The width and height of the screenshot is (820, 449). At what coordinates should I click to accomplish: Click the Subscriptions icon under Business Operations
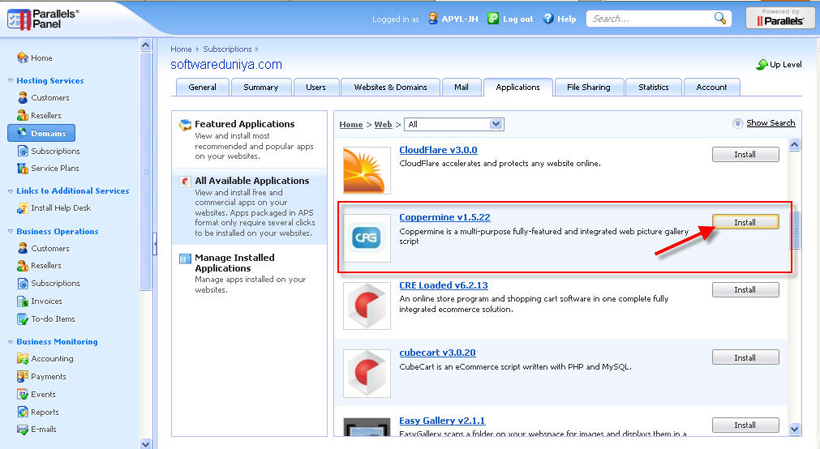coord(22,283)
